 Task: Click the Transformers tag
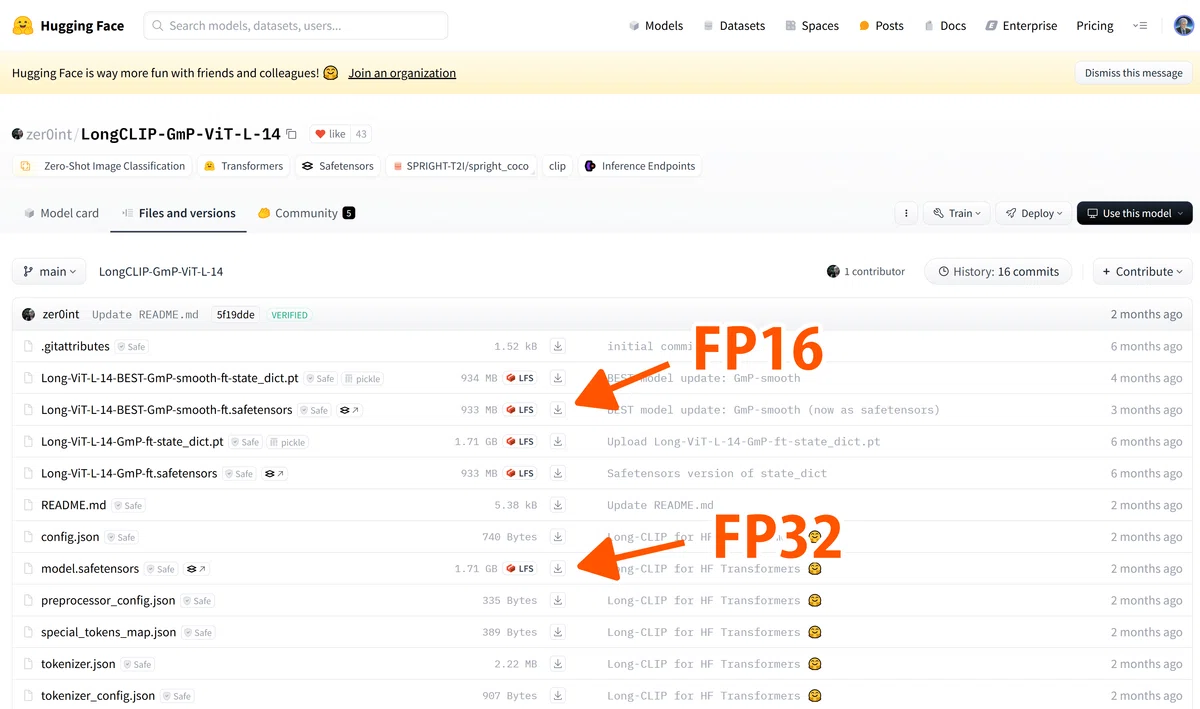click(x=243, y=166)
